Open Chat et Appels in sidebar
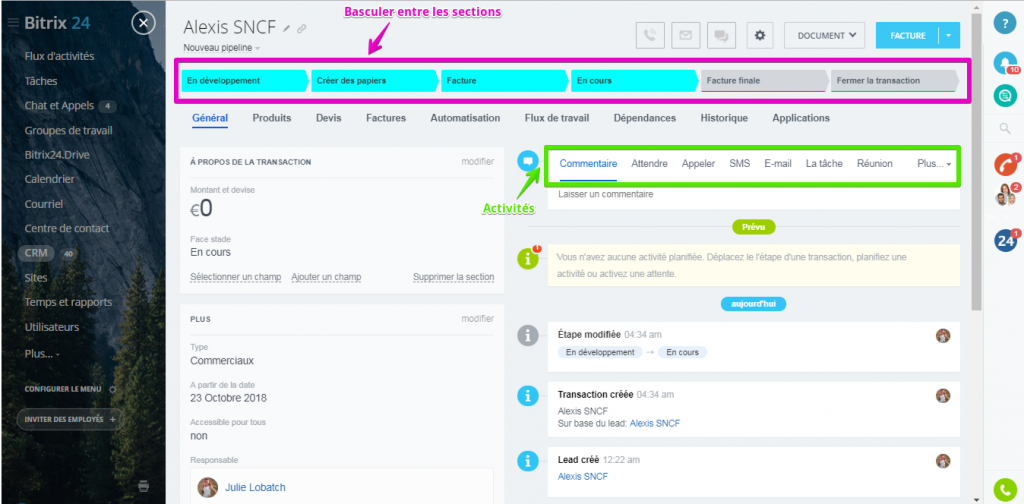 59,106
